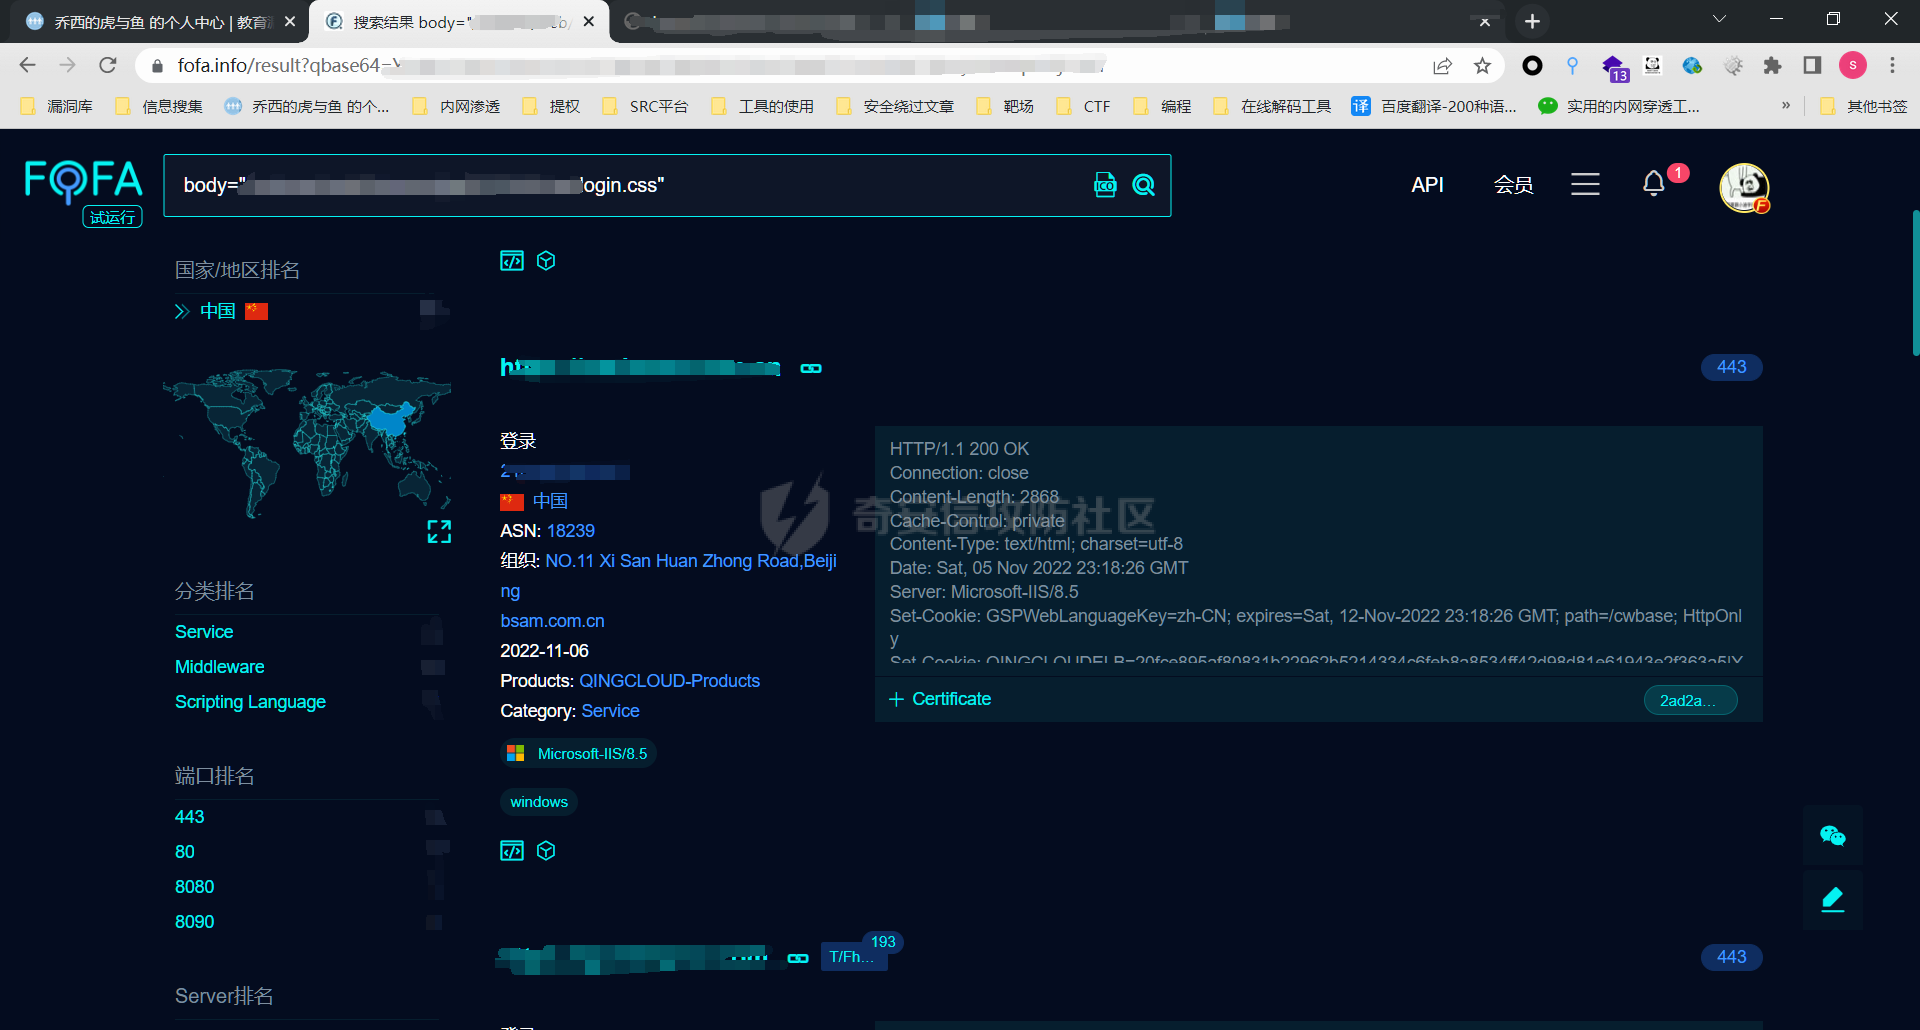Expand the 中国 country filter
Viewport: 1920px width, 1030px height.
[182, 311]
